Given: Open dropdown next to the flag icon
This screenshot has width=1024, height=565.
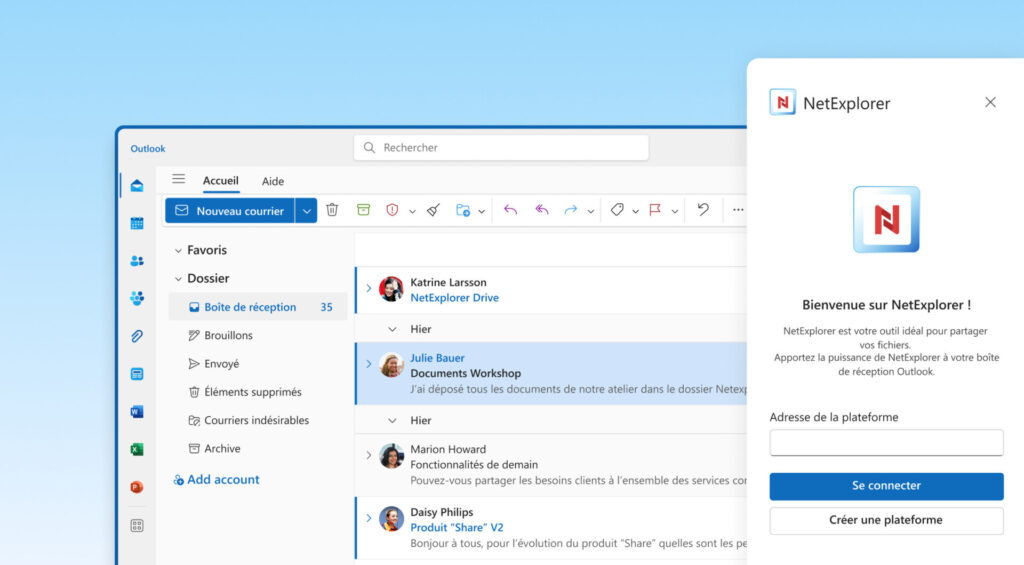Looking at the screenshot, I should pyautogui.click(x=675, y=212).
